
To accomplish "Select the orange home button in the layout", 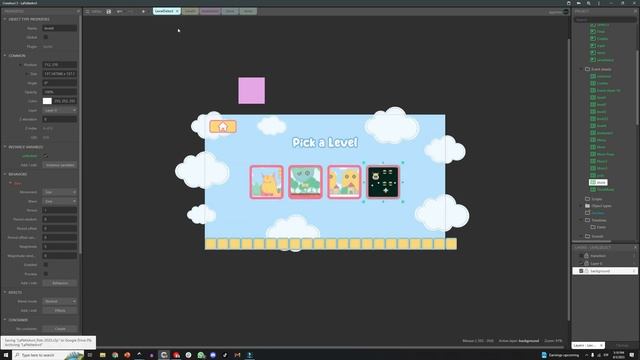I will coord(223,127).
